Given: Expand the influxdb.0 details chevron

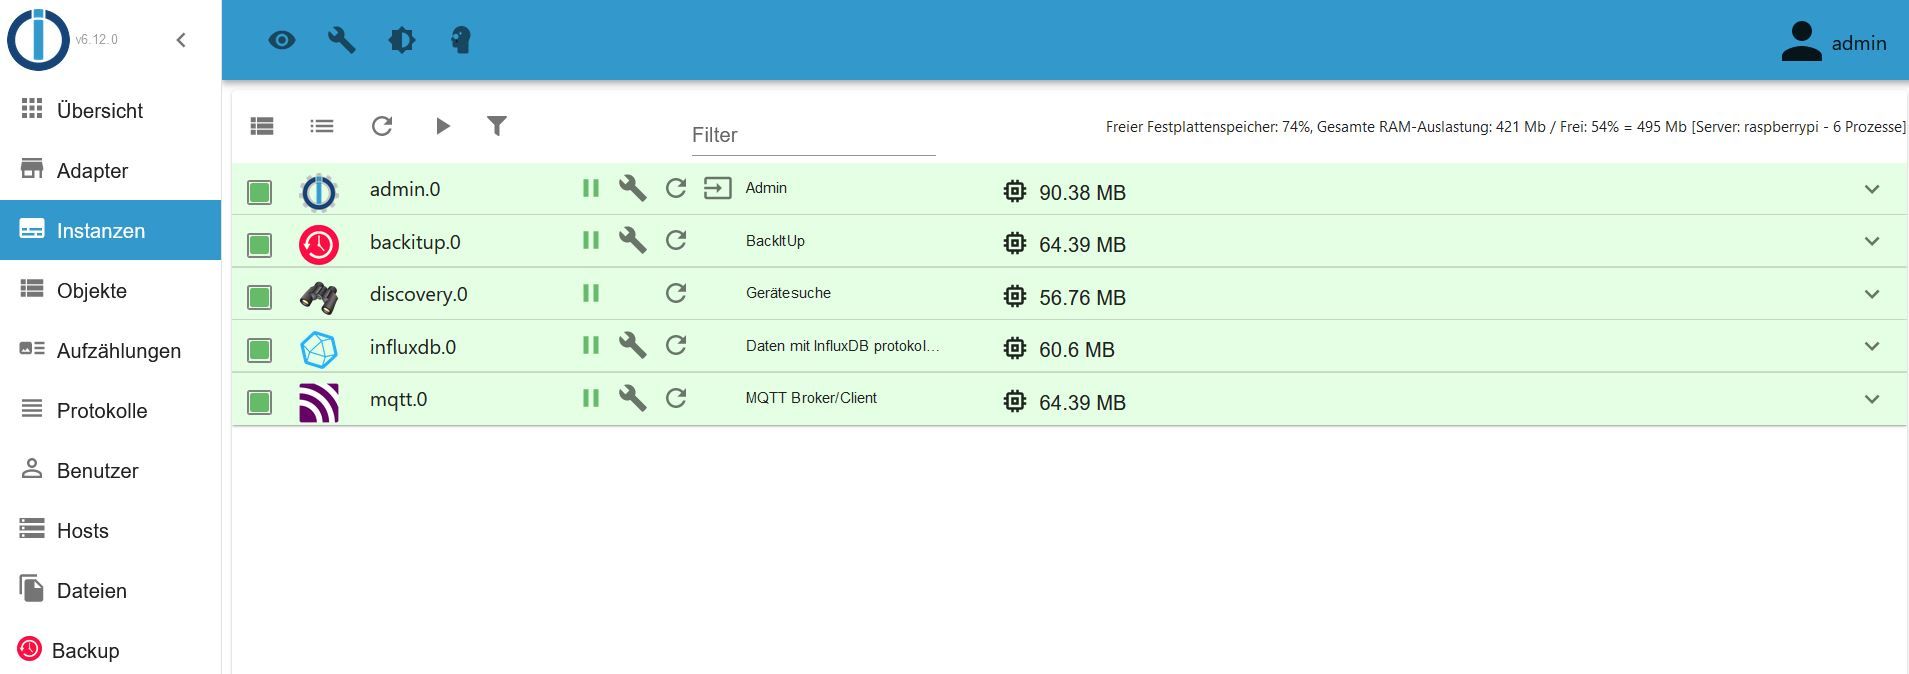Looking at the screenshot, I should [1871, 346].
